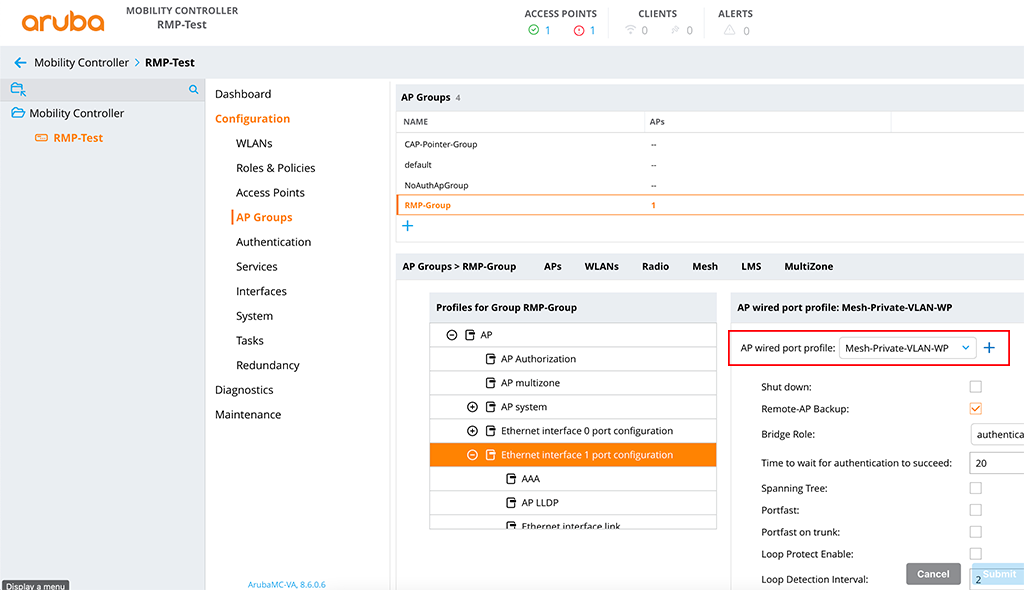Click the filter folder icon above the sidebar
The width and height of the screenshot is (1024, 590).
pyautogui.click(x=16, y=89)
